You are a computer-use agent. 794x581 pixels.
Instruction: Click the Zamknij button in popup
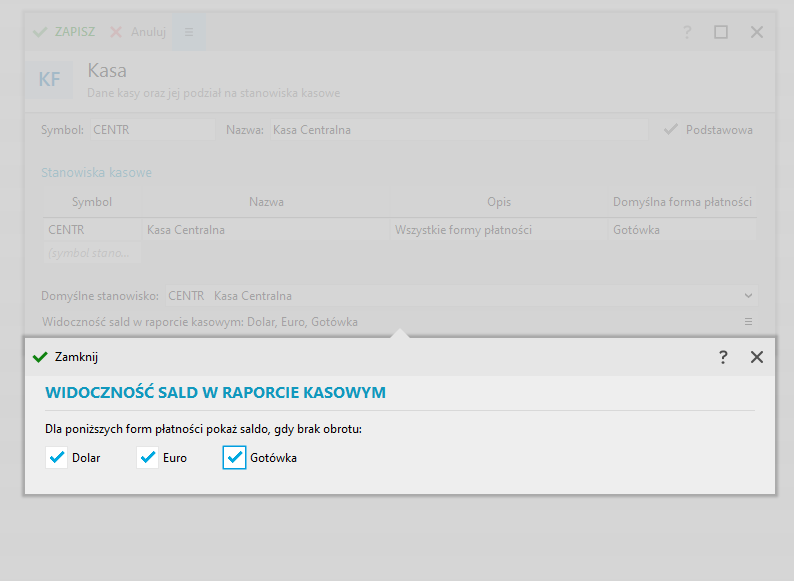coord(65,357)
